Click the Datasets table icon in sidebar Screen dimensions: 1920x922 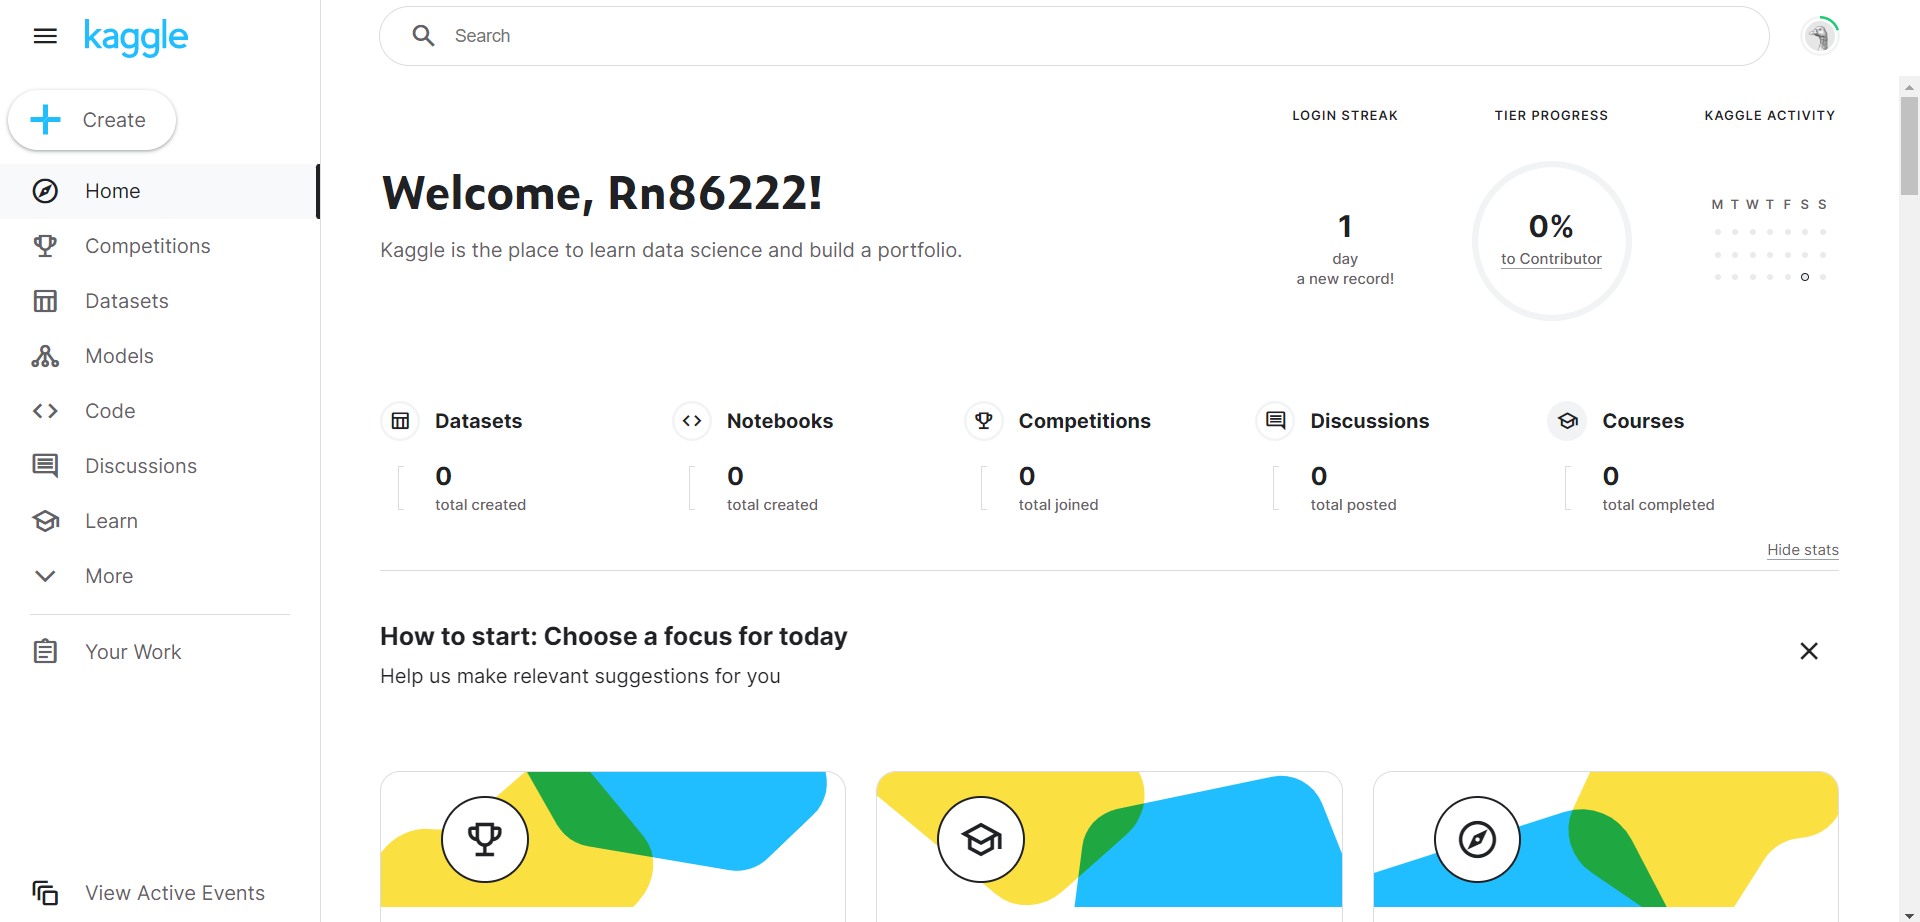(45, 301)
